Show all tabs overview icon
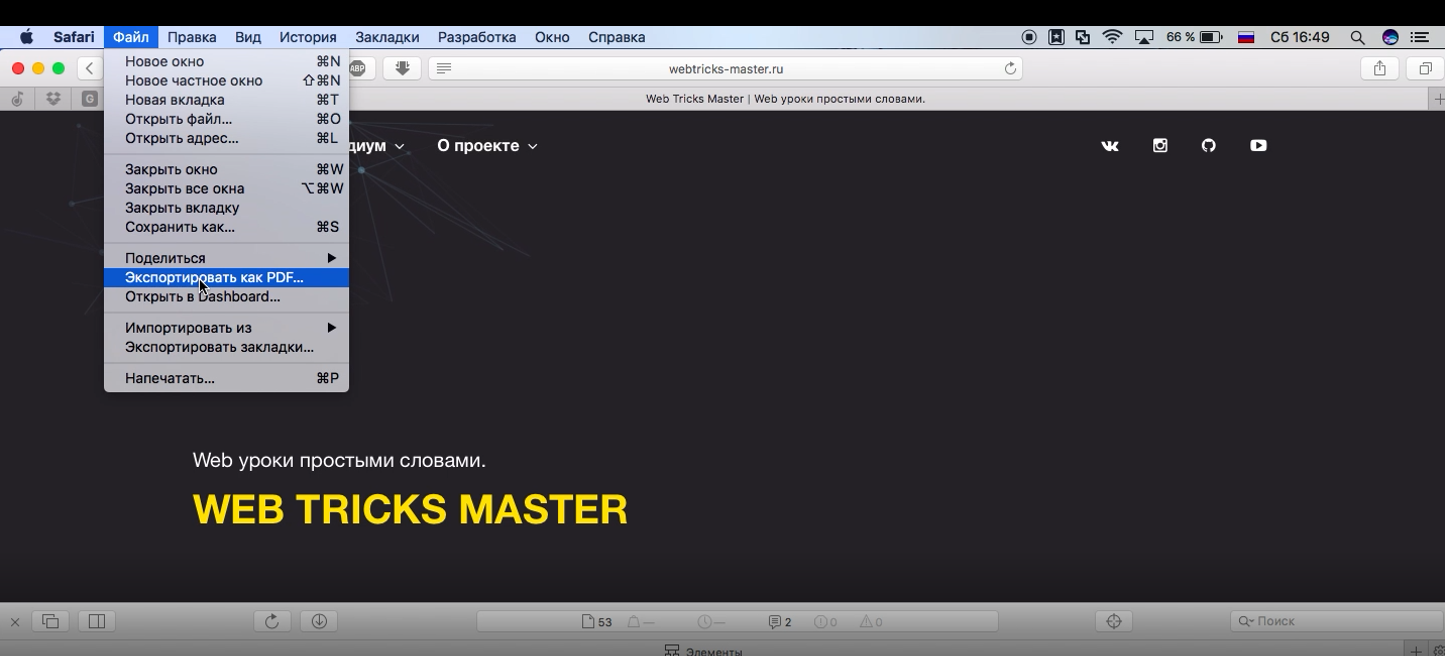1445x656 pixels. (x=1425, y=69)
